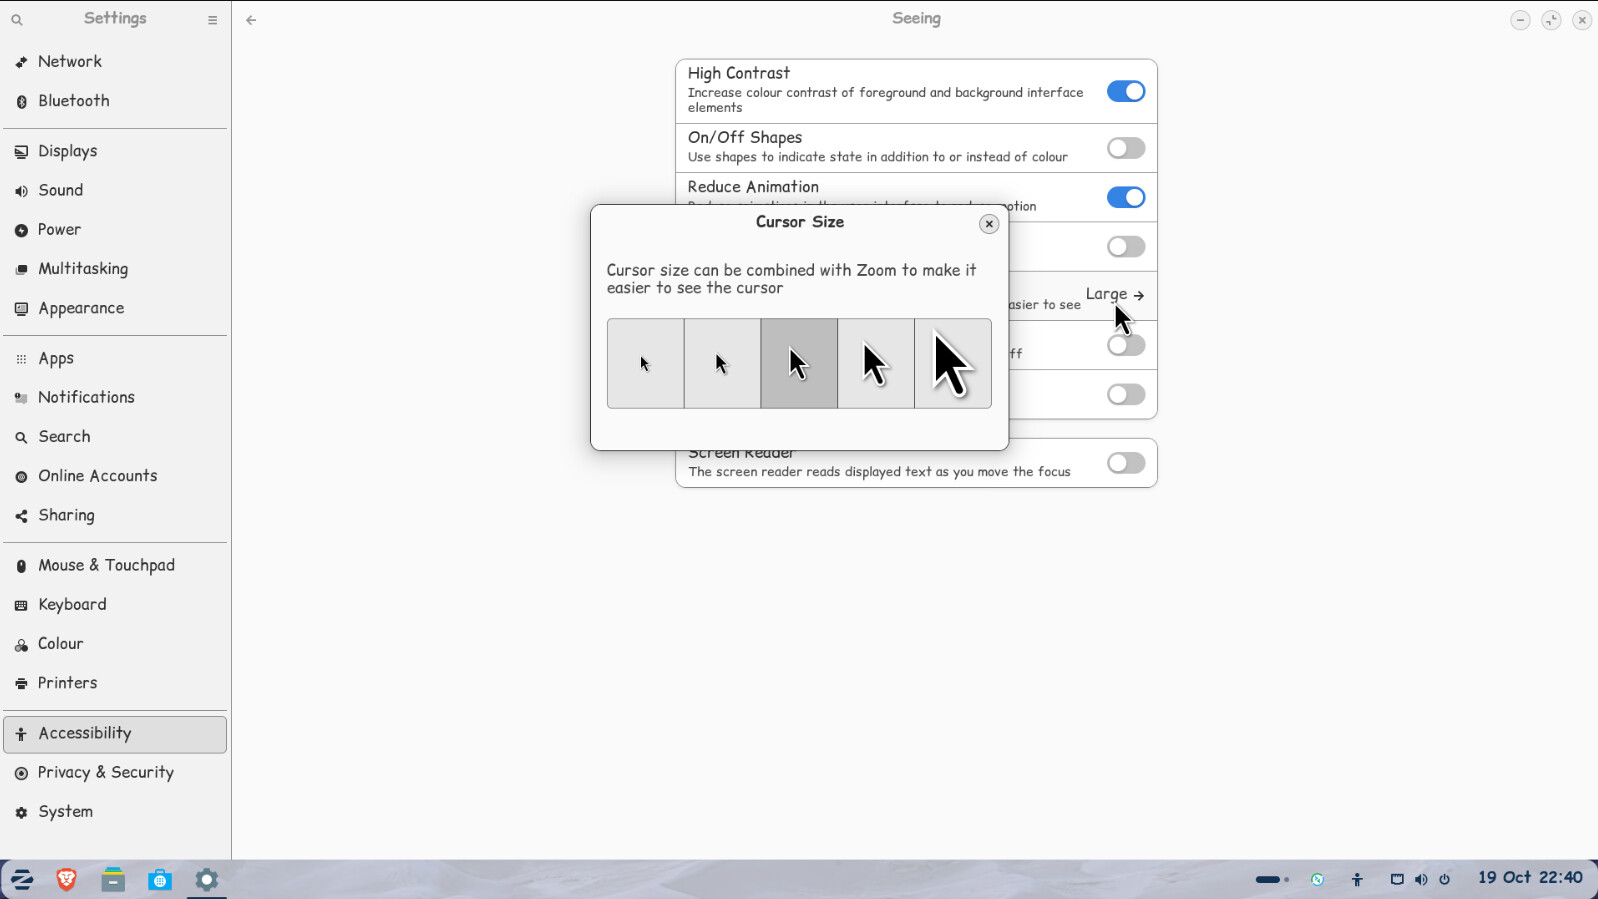The width and height of the screenshot is (1598, 899).
Task: Enable the On/Off Shapes switch
Action: [1125, 149]
